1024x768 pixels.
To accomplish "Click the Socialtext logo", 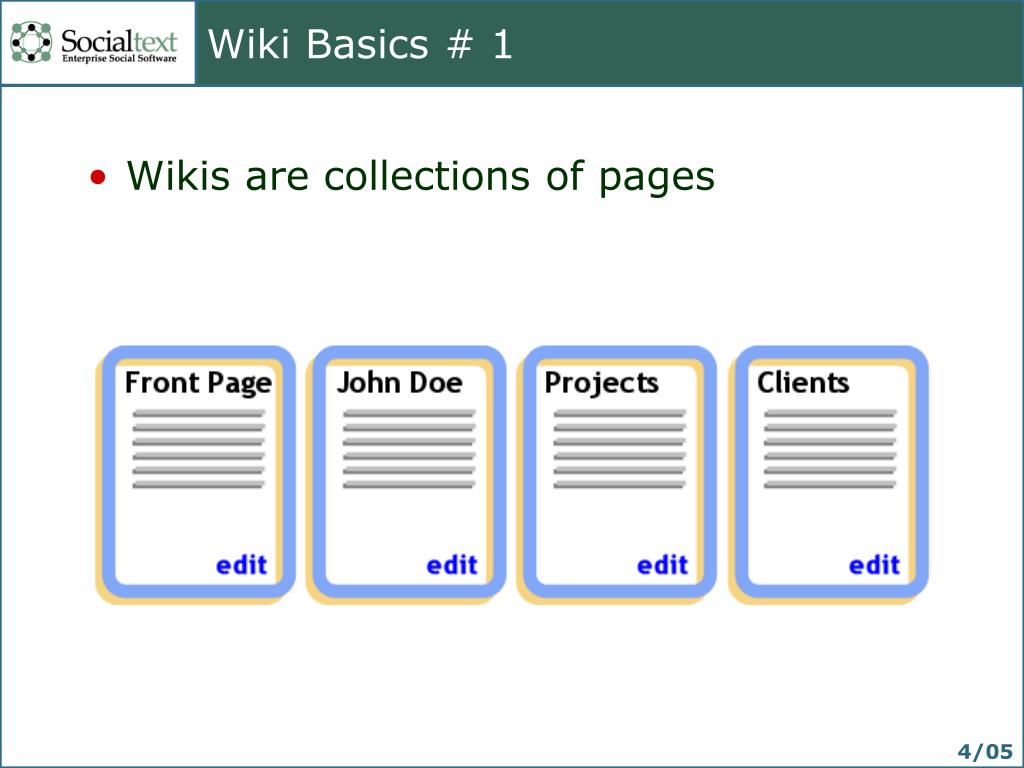I will point(94,42).
